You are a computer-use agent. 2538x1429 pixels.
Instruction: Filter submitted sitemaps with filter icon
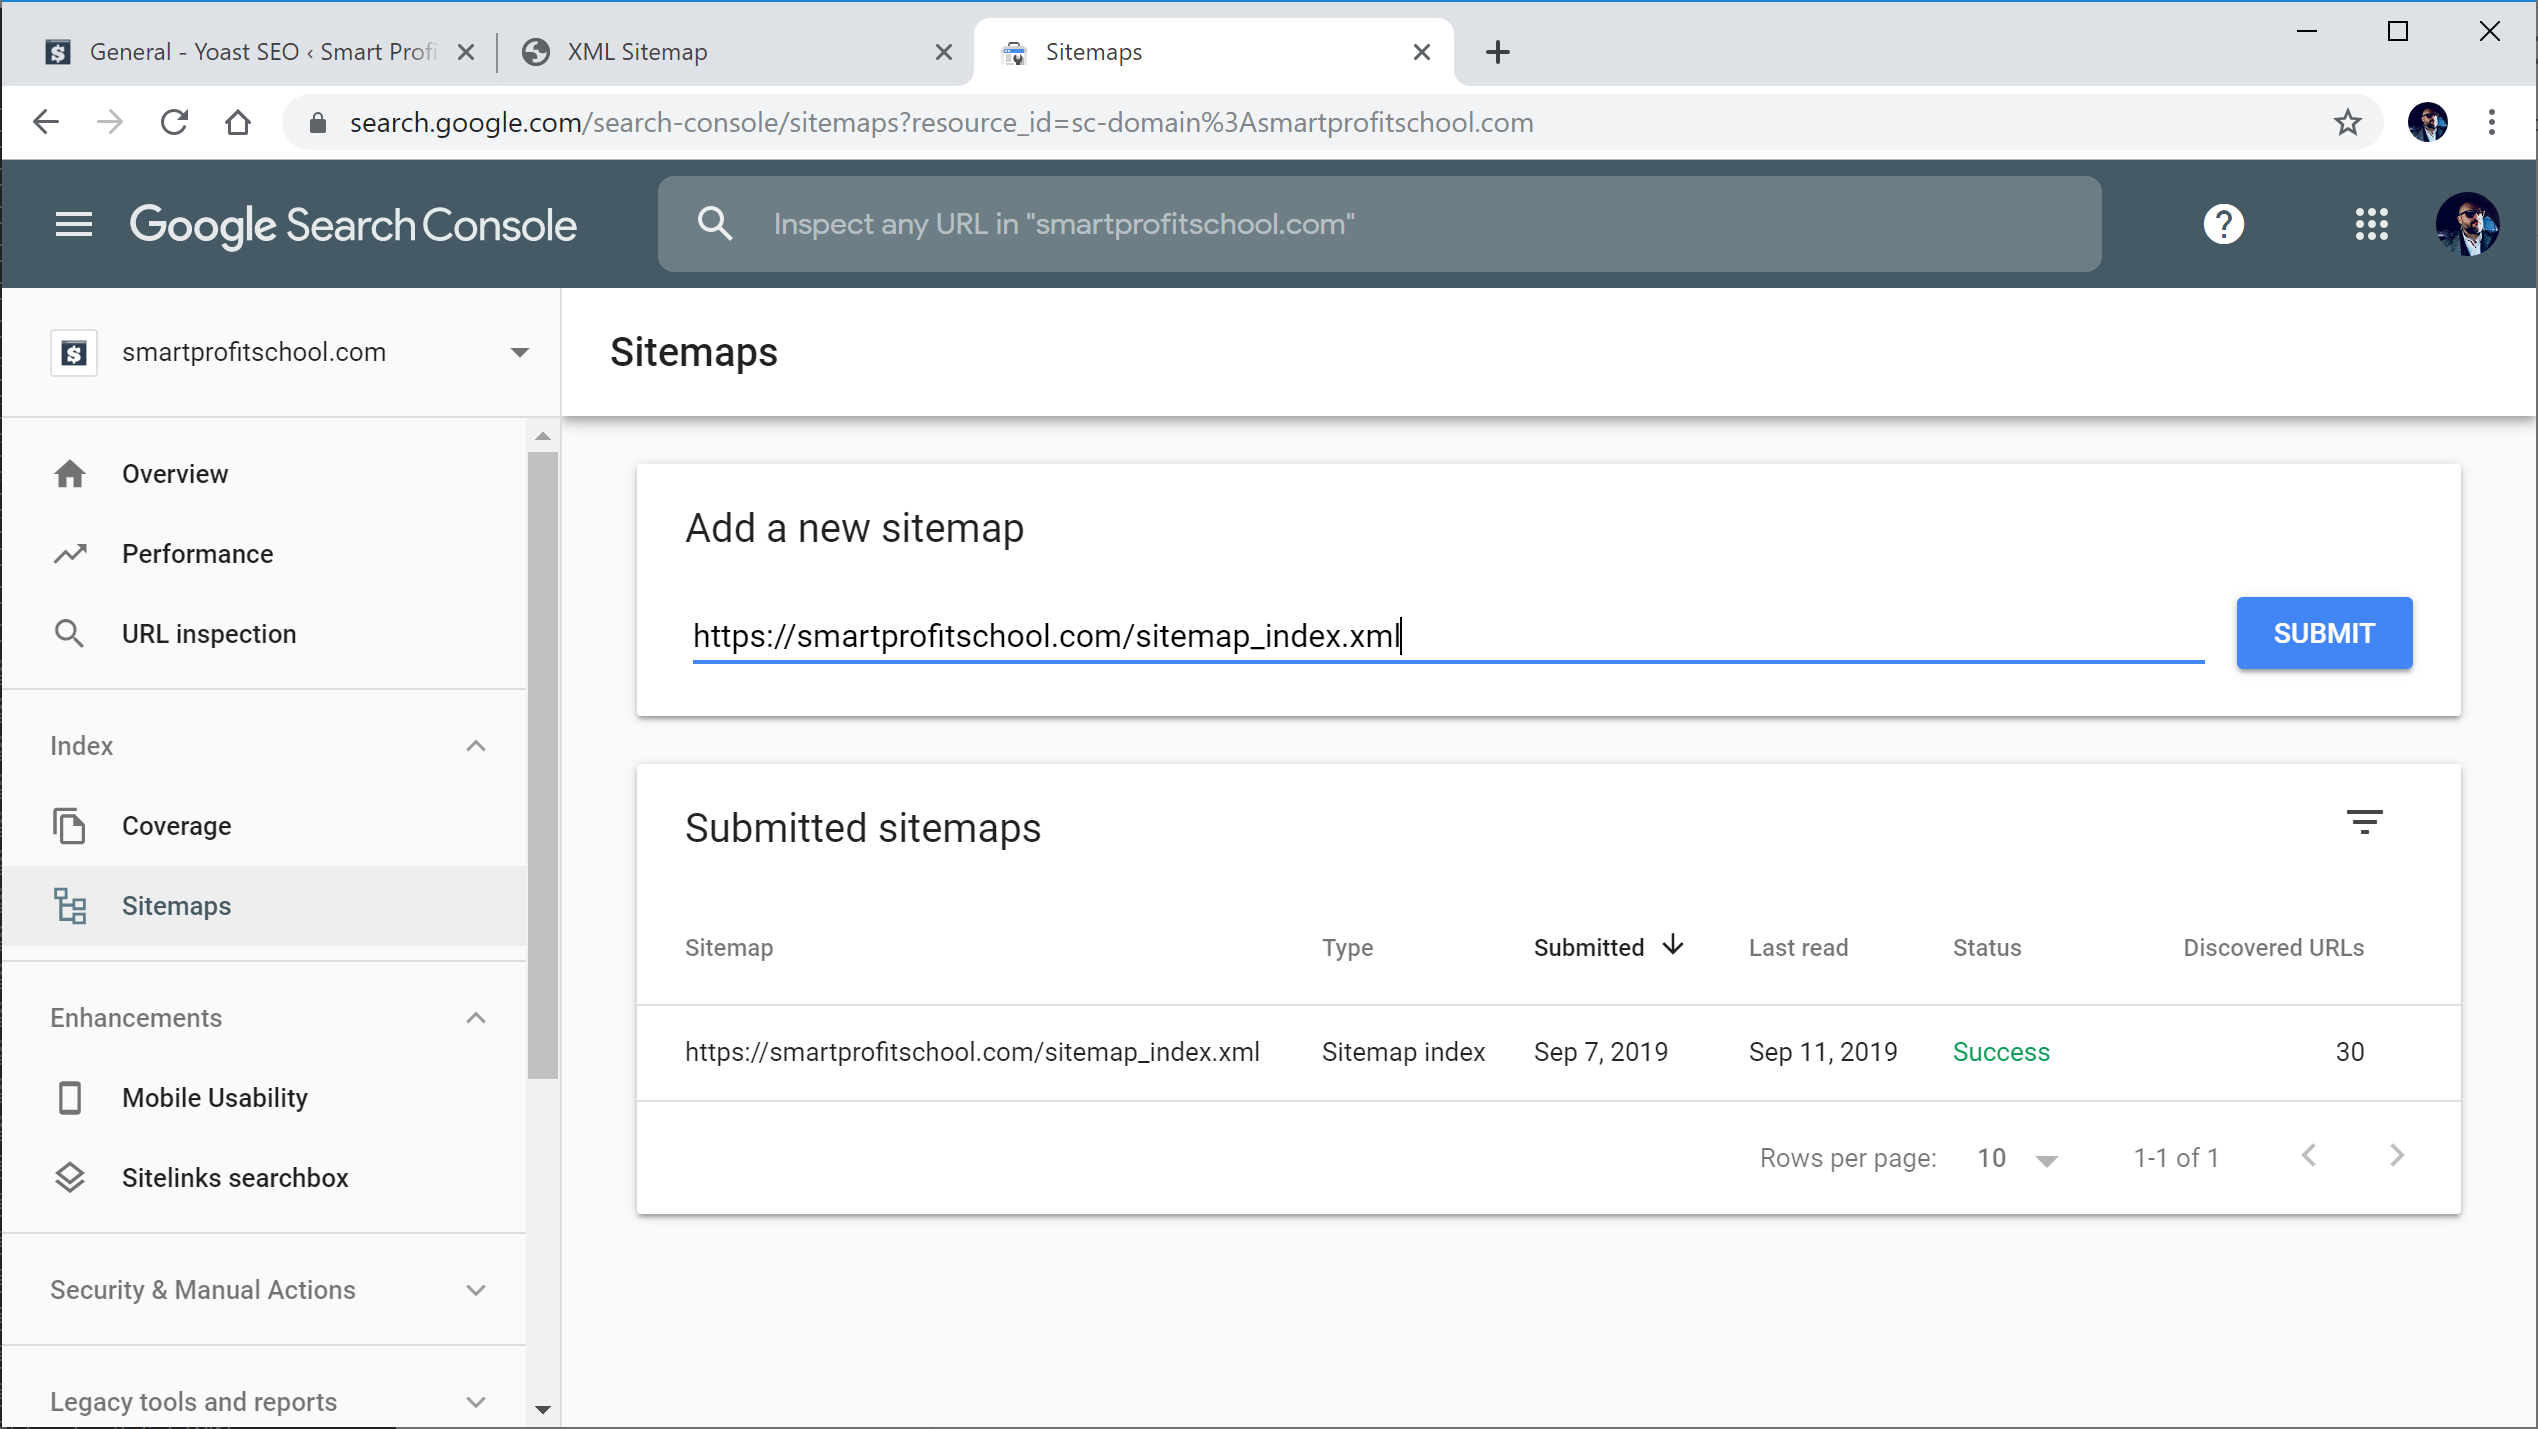(2364, 822)
